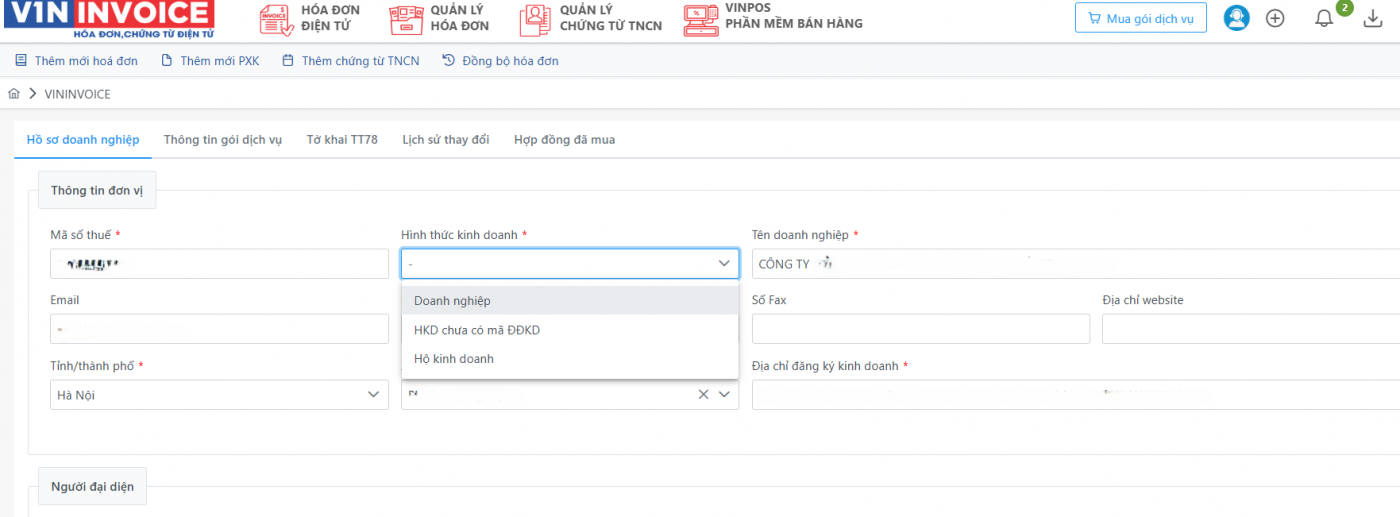Select HKD chưa có mã ĐĐKD option

[570, 330]
